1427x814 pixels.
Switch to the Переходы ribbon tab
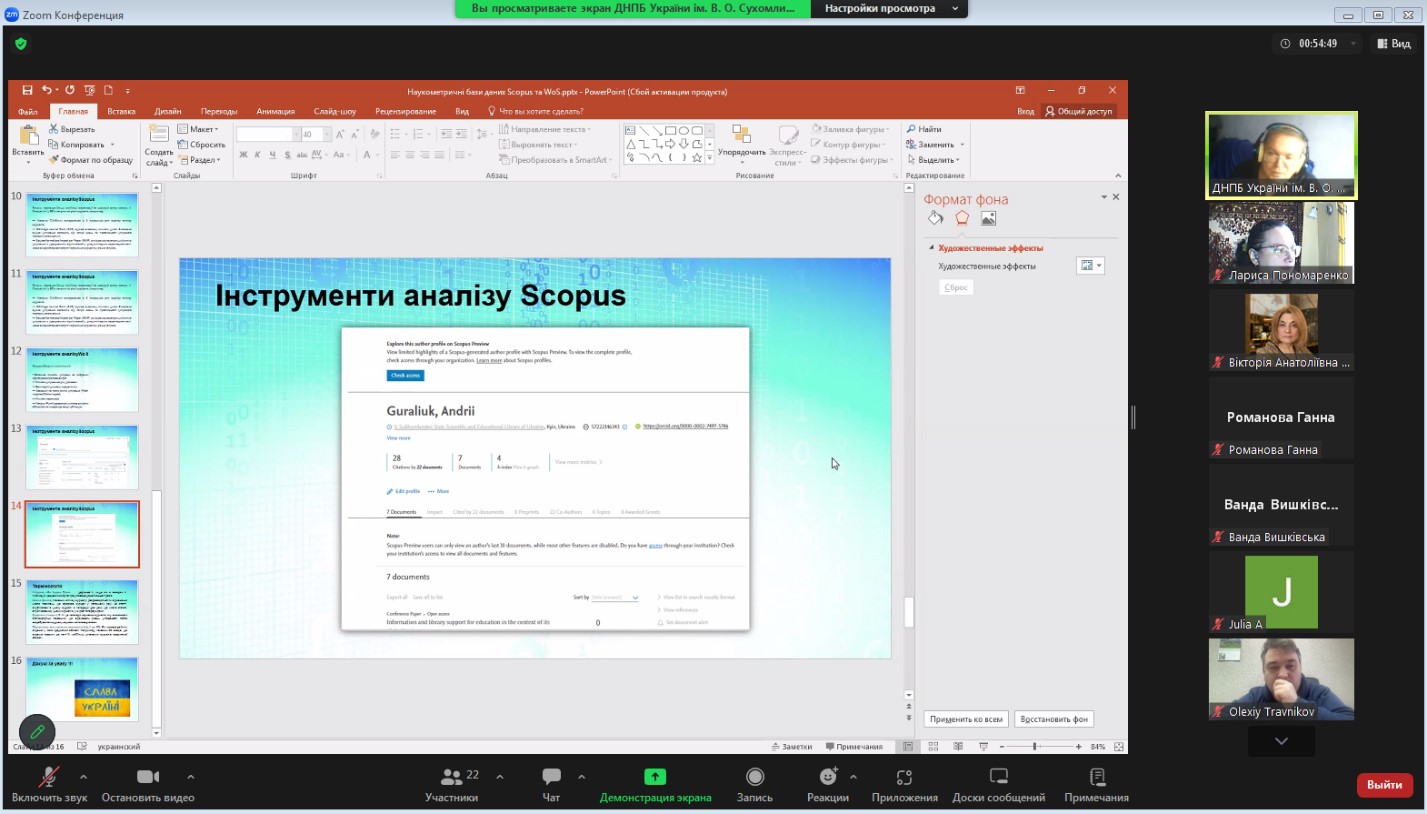point(219,111)
